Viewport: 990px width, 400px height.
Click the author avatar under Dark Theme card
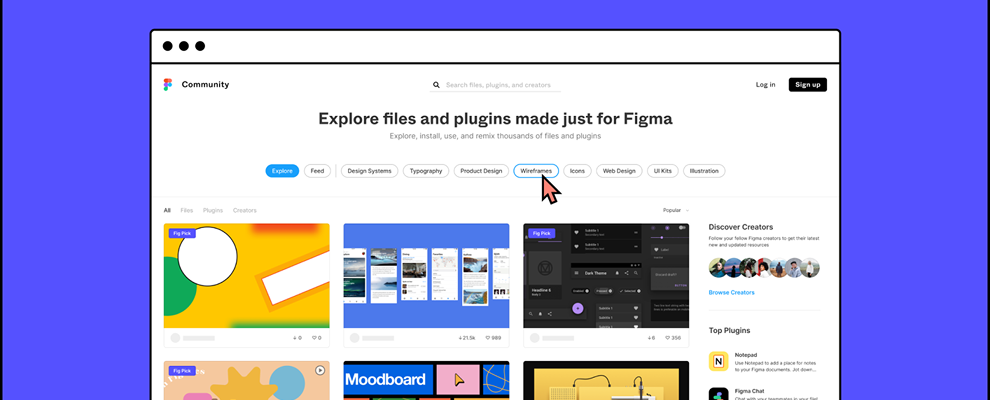(535, 338)
